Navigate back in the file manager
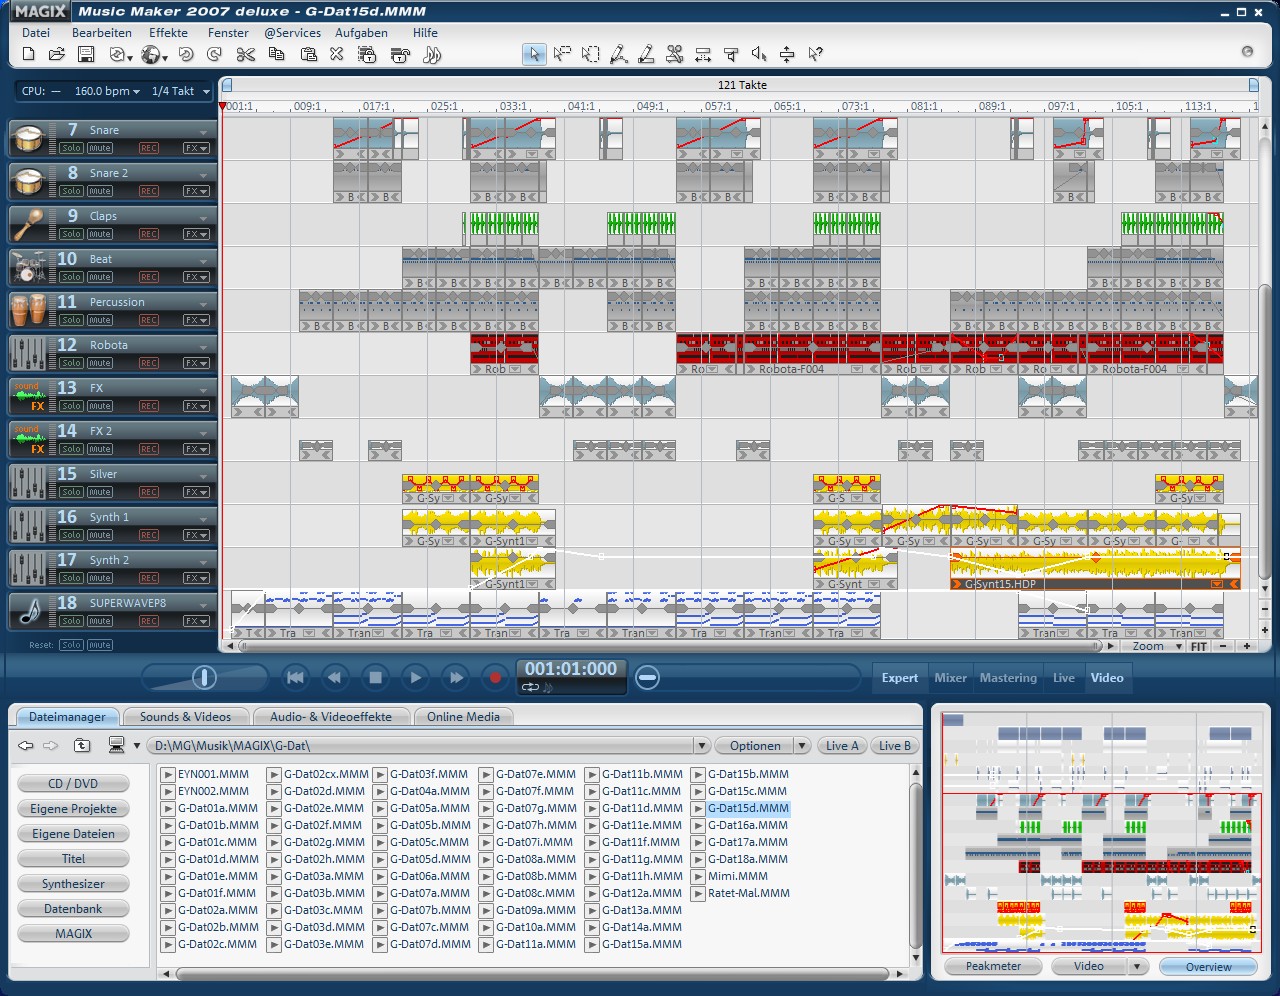The height and width of the screenshot is (996, 1280). coord(26,745)
